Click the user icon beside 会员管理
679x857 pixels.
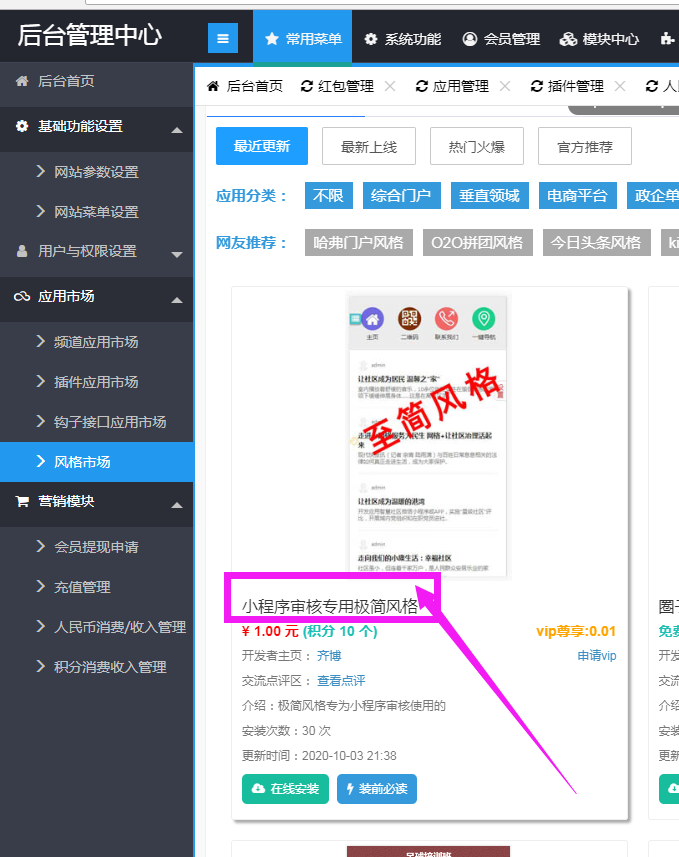(470, 39)
